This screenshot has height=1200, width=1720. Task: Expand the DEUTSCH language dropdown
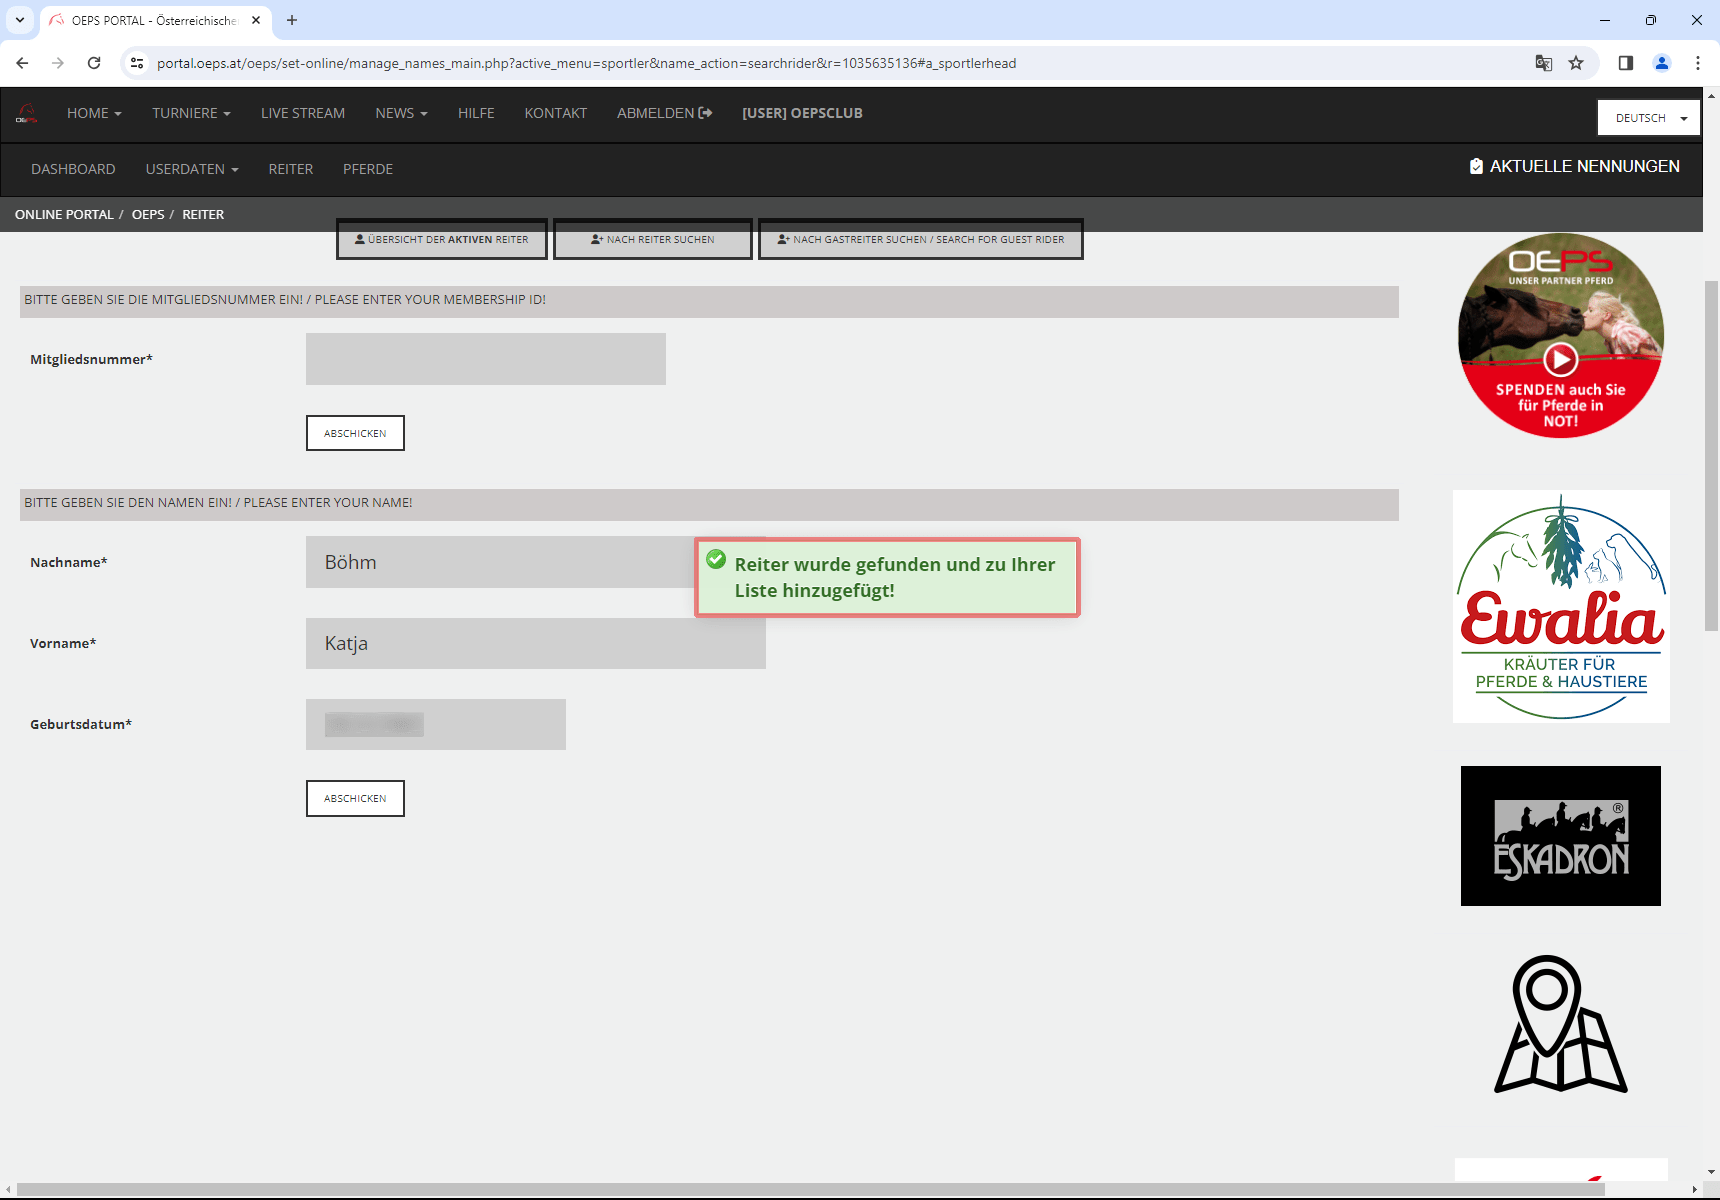tap(1649, 118)
